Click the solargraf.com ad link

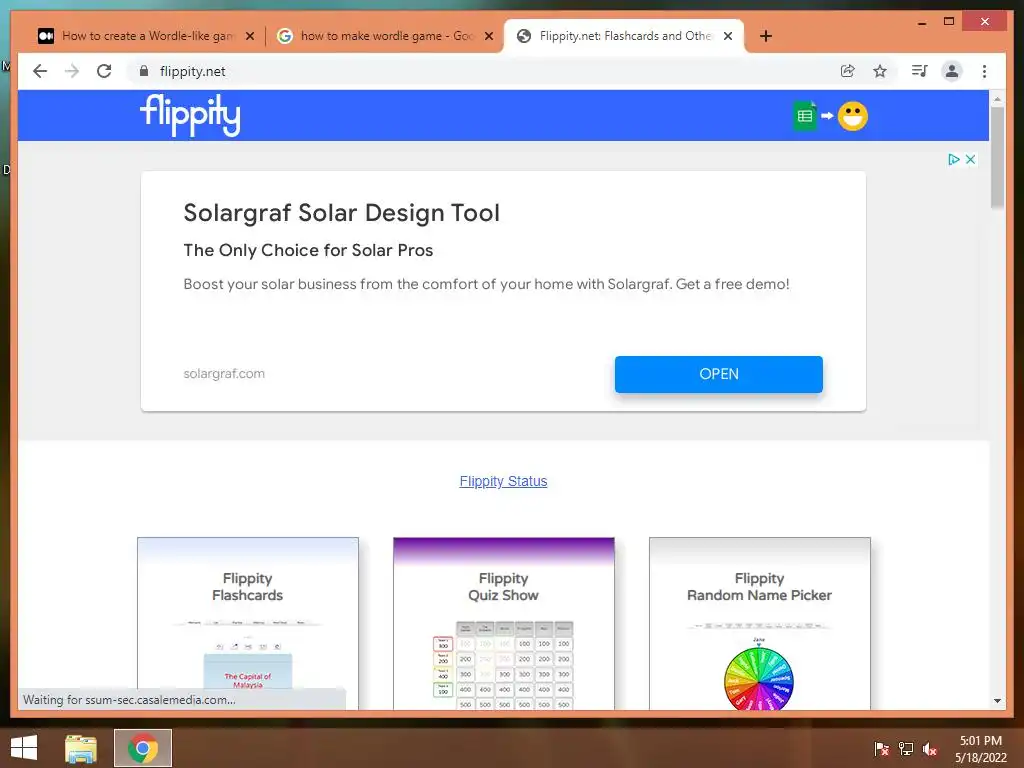coord(224,374)
